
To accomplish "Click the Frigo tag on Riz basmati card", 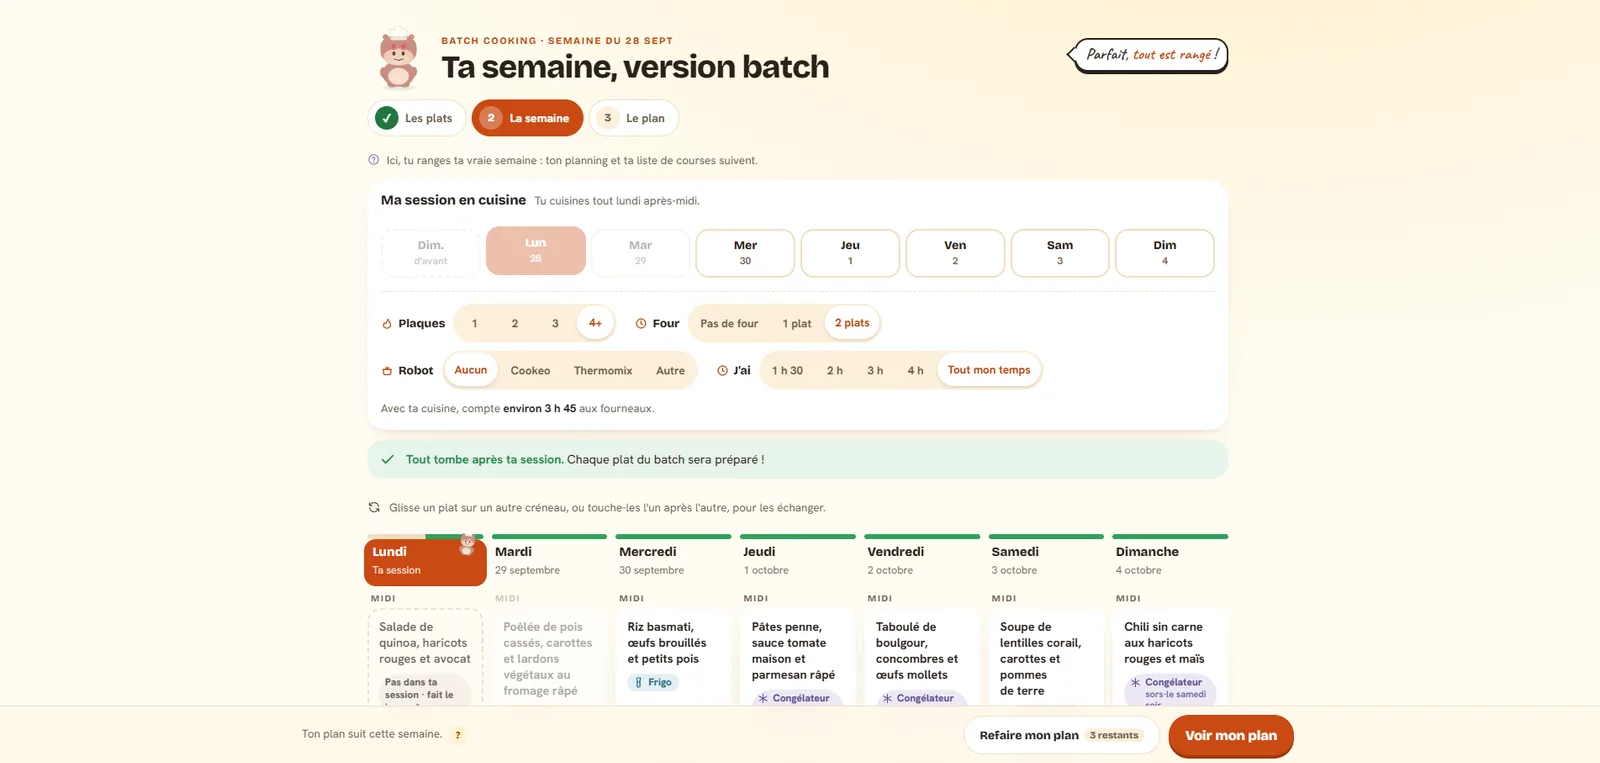I will click(654, 682).
